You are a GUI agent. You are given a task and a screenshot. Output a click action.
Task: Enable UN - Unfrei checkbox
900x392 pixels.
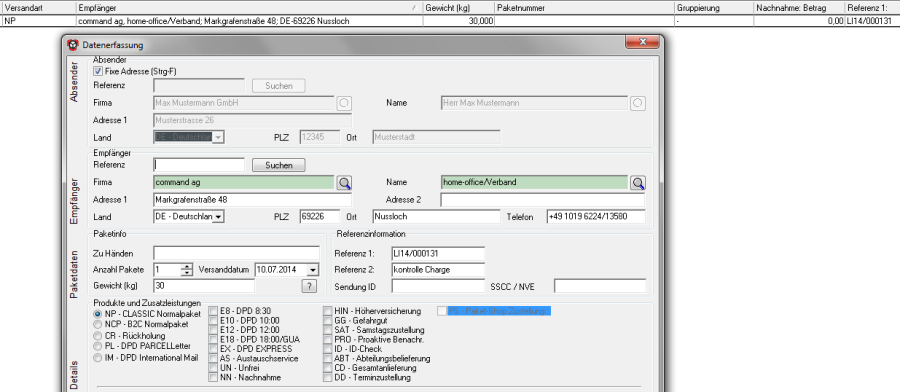[x=213, y=368]
